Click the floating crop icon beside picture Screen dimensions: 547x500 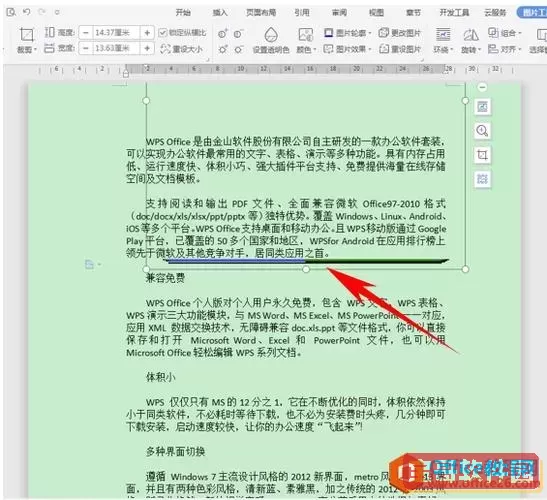[x=482, y=155]
